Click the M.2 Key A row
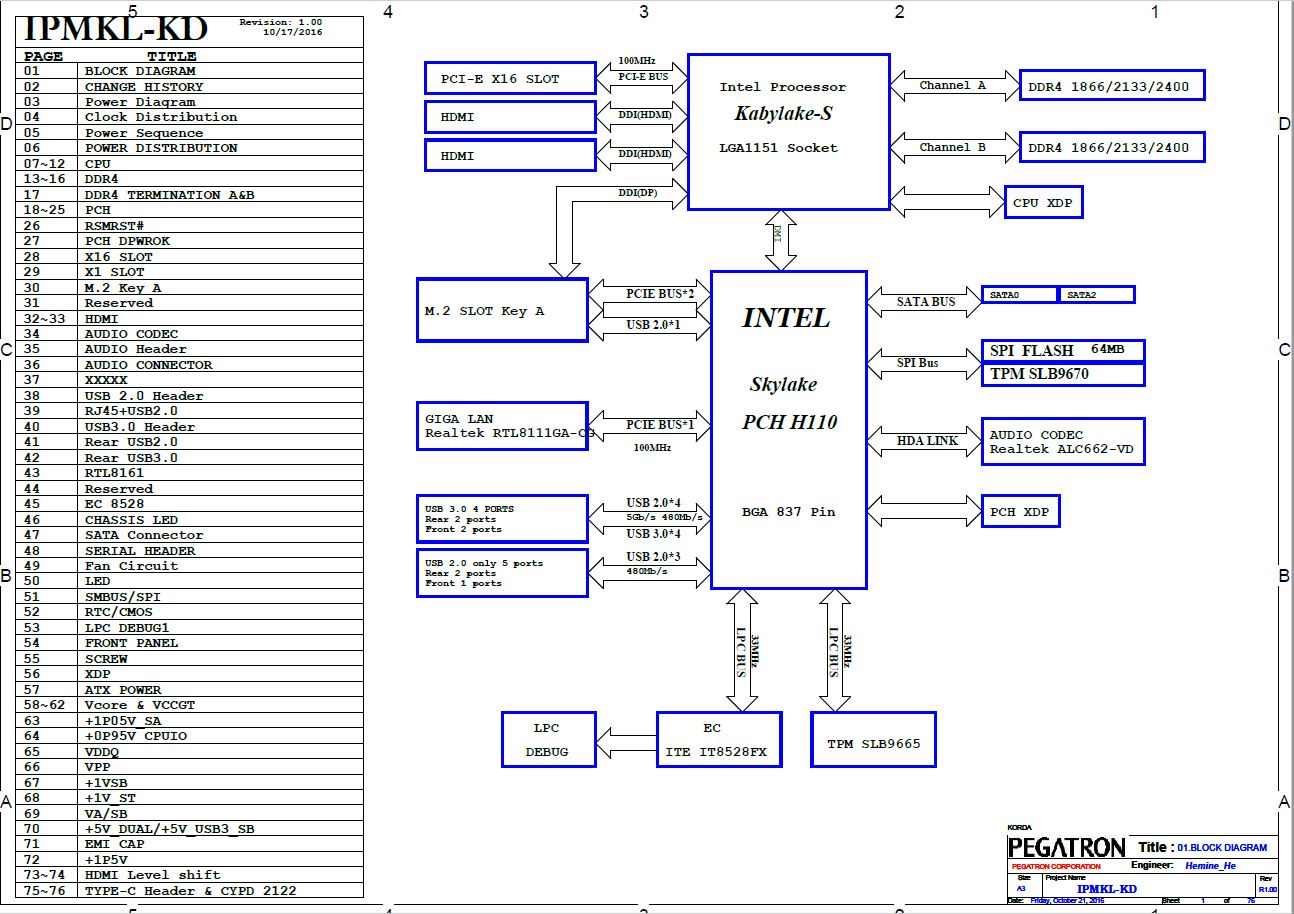 tap(189, 288)
